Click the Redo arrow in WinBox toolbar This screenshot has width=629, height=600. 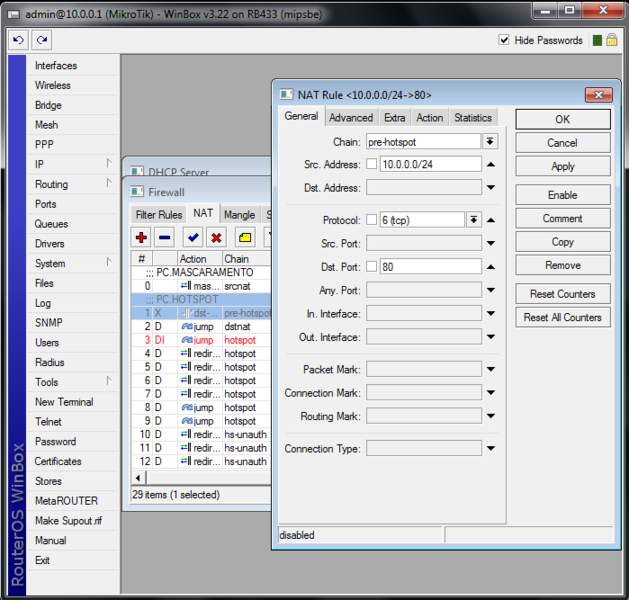point(42,40)
